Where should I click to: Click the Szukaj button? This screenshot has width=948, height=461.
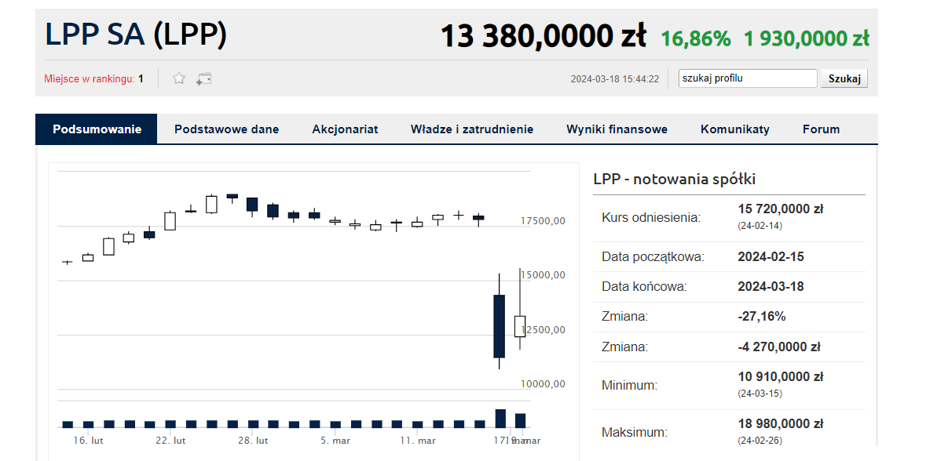tap(844, 79)
